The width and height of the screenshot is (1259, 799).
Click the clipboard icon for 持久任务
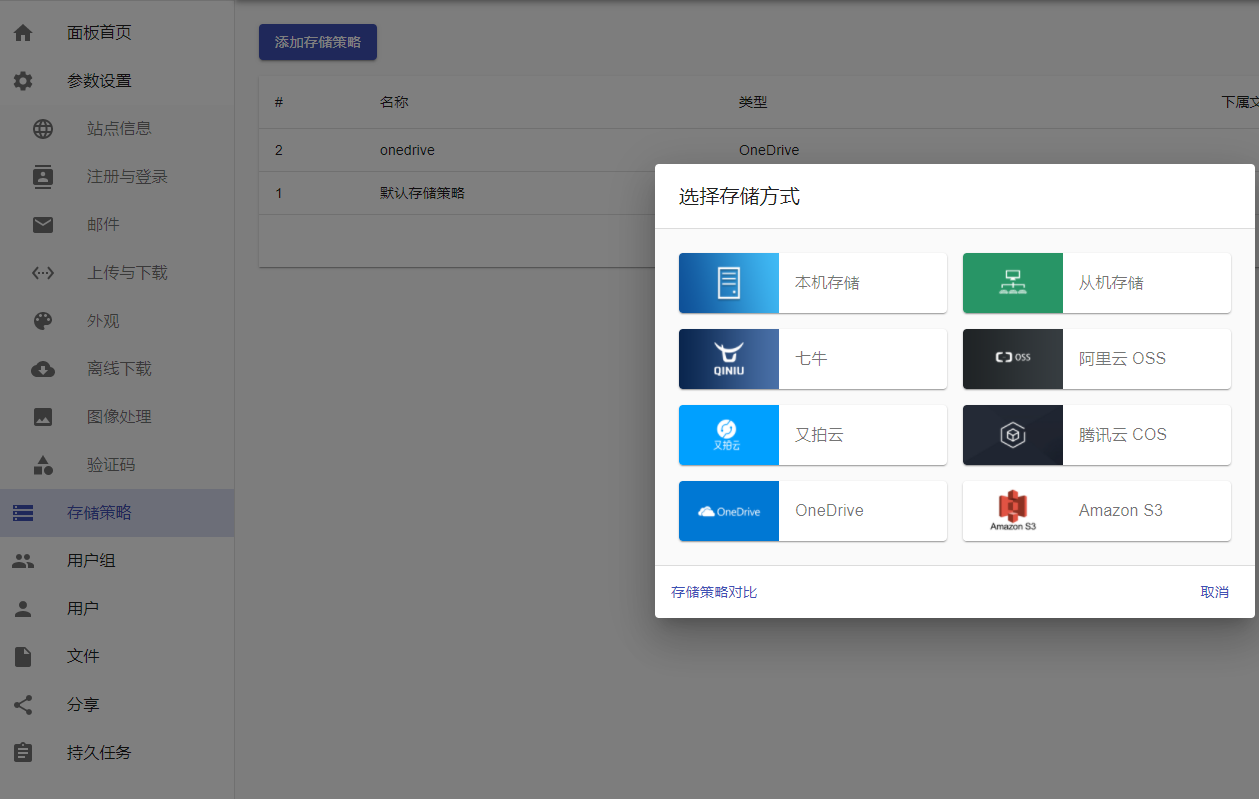[x=23, y=753]
